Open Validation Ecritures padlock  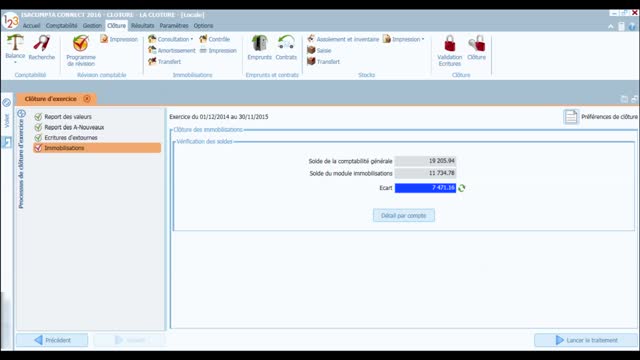pyautogui.click(x=449, y=50)
